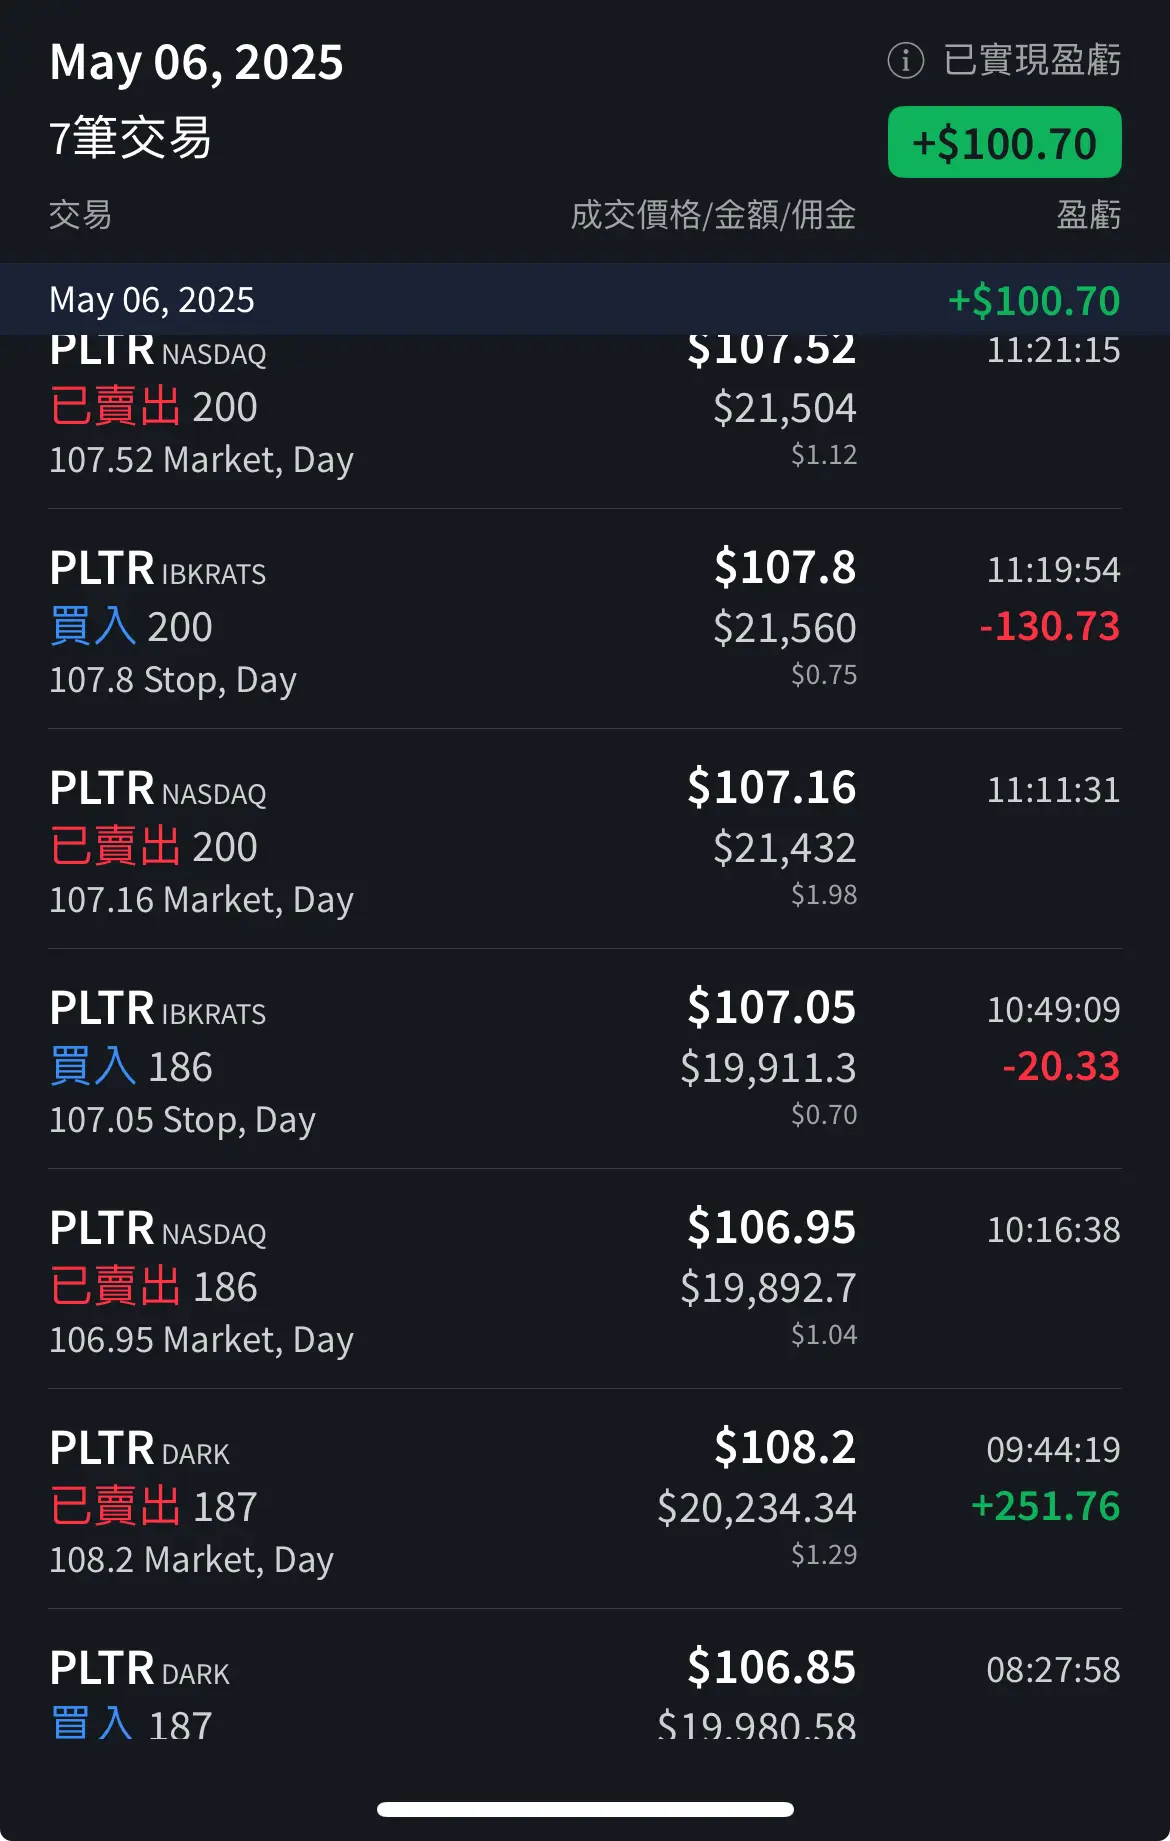Tap the 7筆交易 trade count heading
Viewport: 1170px width, 1841px height.
130,138
